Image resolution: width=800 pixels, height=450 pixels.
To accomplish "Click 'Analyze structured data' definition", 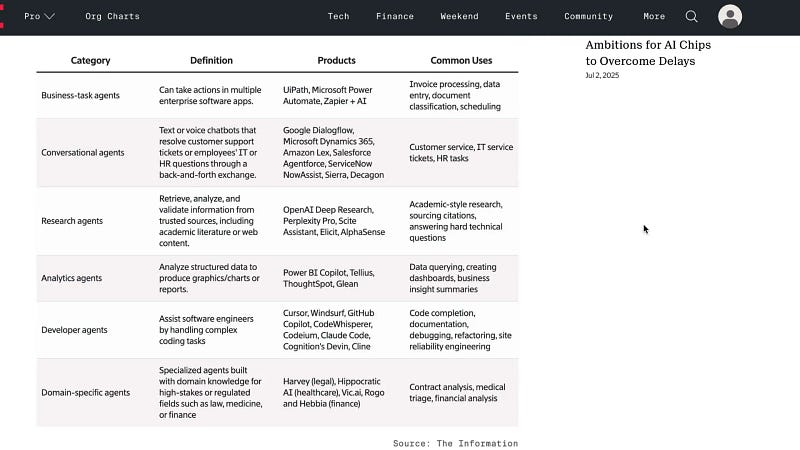I will [x=209, y=278].
